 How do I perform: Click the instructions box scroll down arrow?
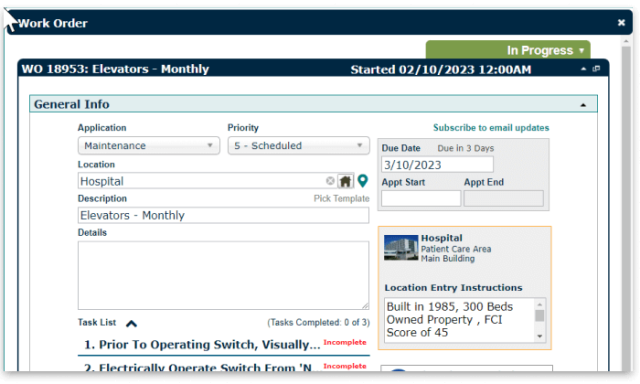[x=540, y=336]
